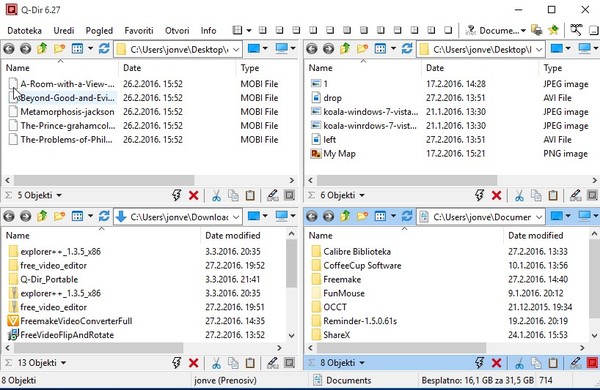Click horizontal scrollbar thumb in top-left pane
The height and width of the screenshot is (390, 600).
(x=104, y=180)
